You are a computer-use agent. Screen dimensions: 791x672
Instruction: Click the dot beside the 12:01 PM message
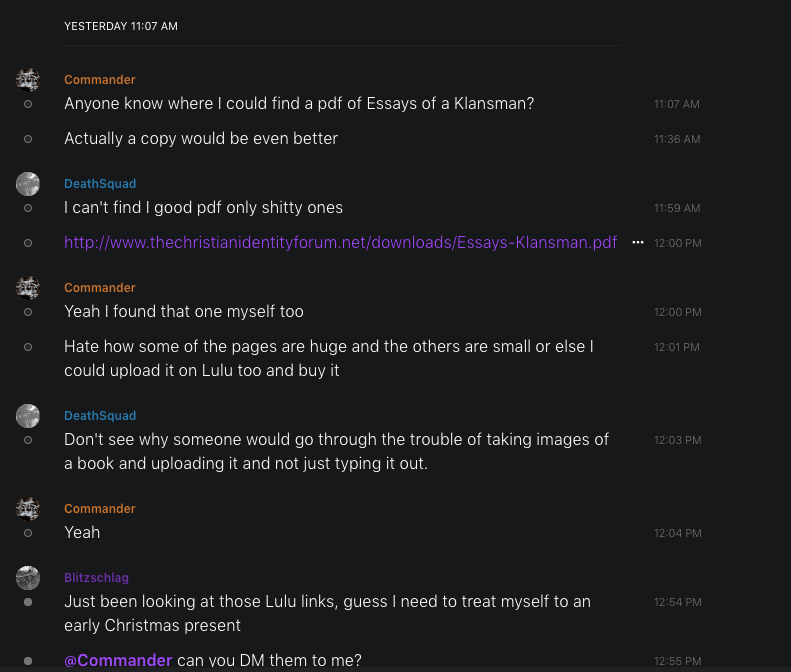pos(28,347)
